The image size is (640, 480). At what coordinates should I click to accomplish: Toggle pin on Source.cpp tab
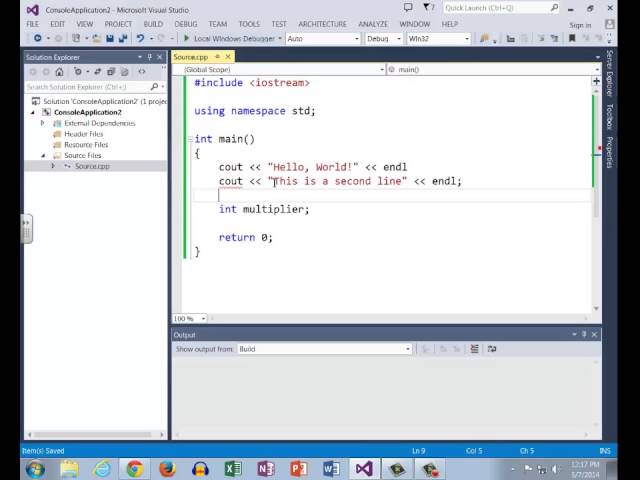tap(218, 57)
